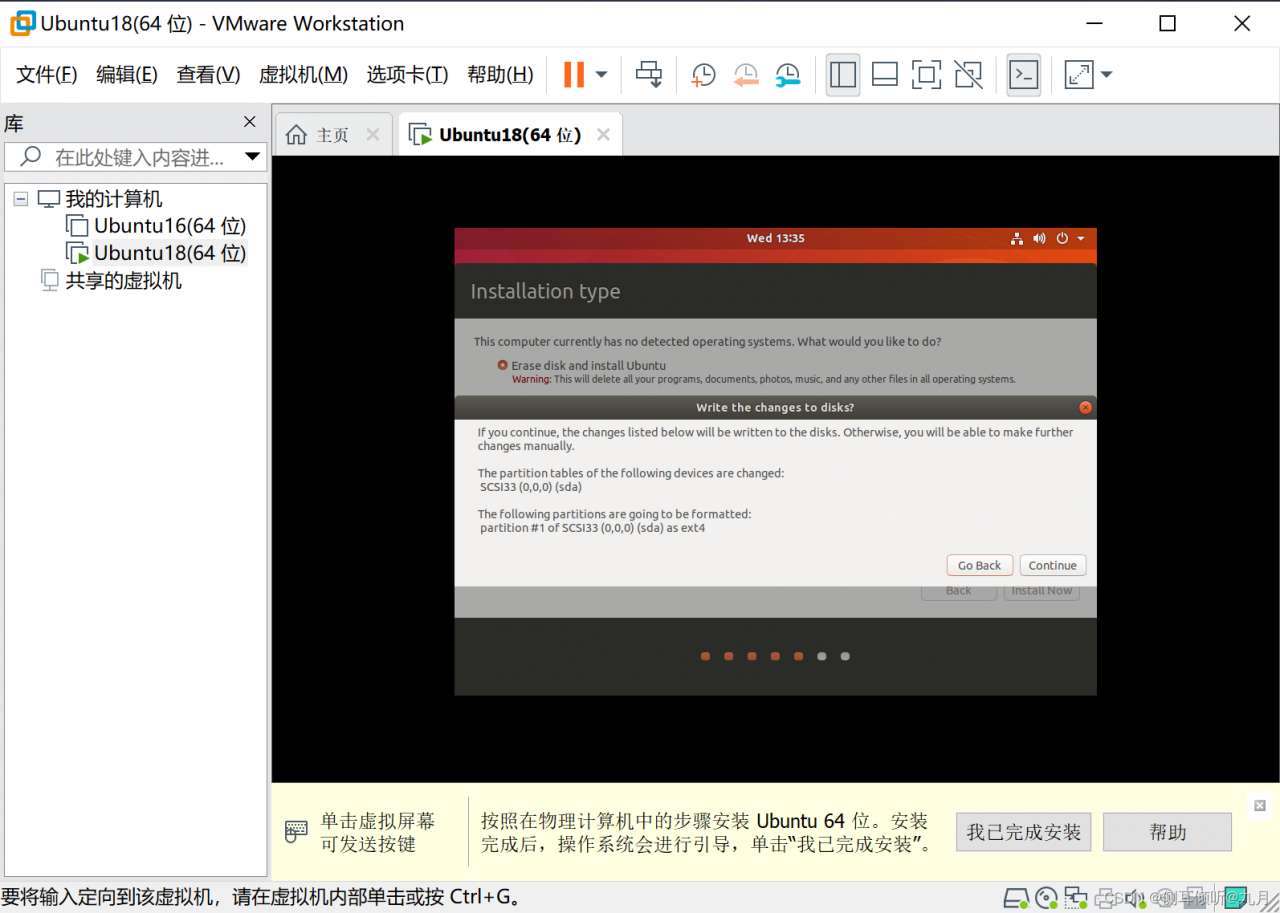Click the keyboard icon in the hint bar
1280x913 pixels.
[x=296, y=831]
